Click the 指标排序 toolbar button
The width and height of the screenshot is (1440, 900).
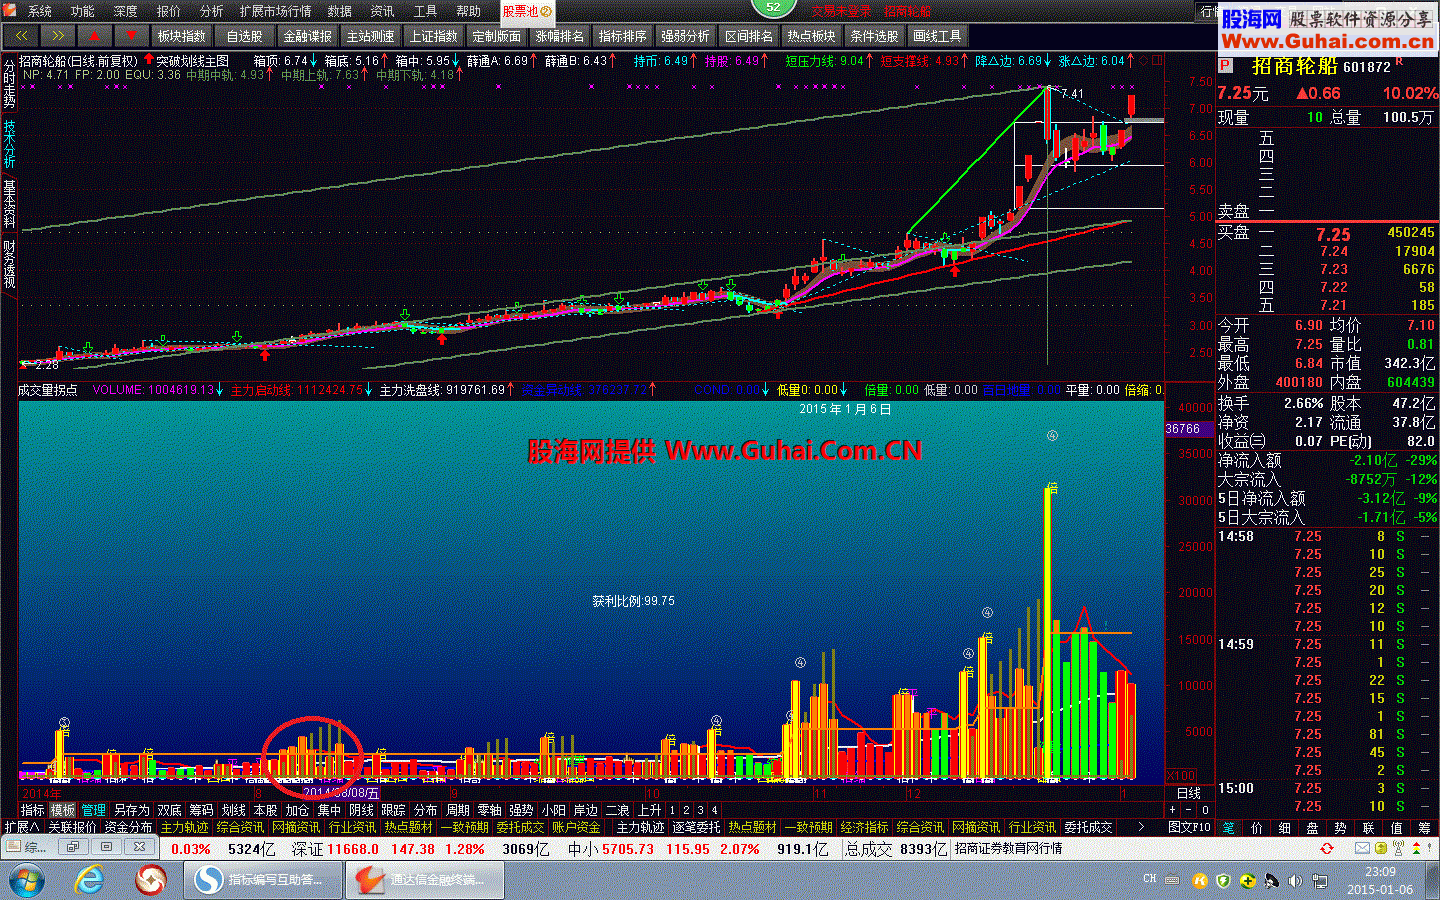coord(622,36)
